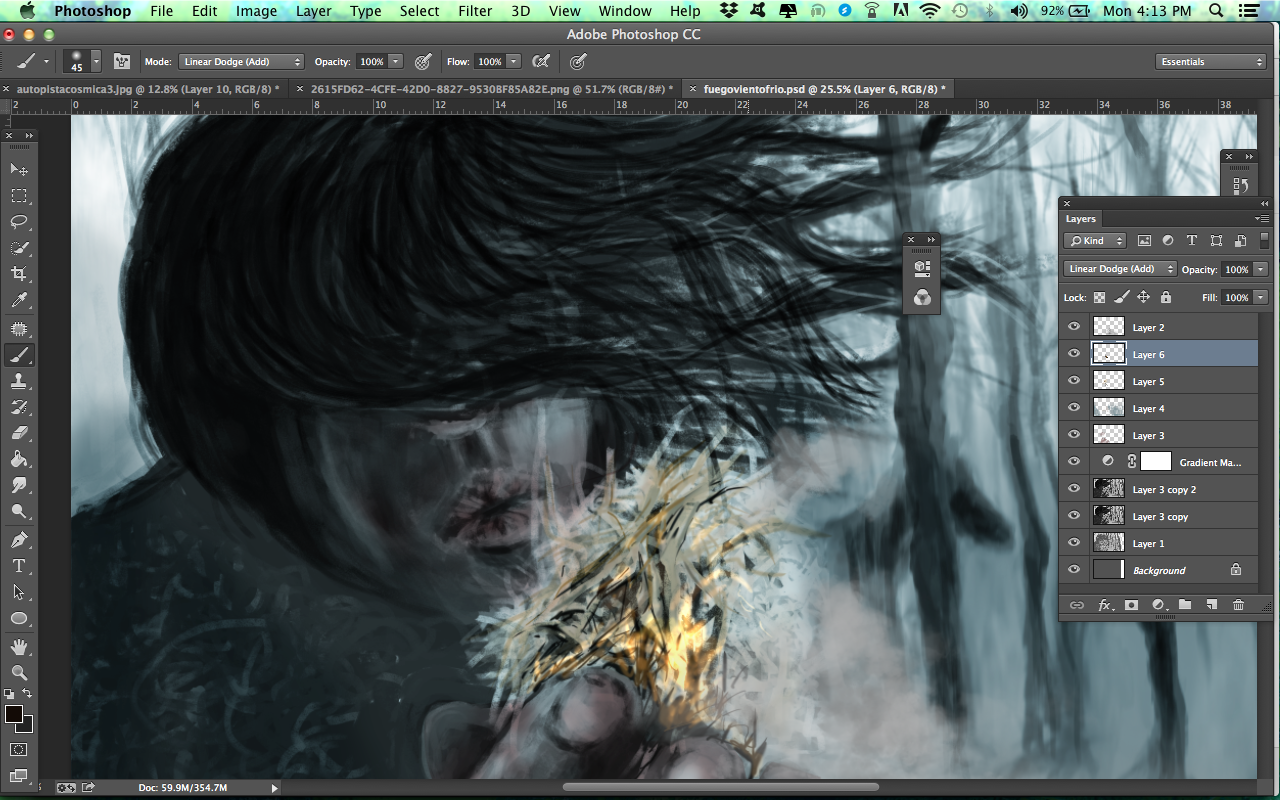Toggle Quick Mask mode
This screenshot has width=1280, height=800.
point(19,749)
